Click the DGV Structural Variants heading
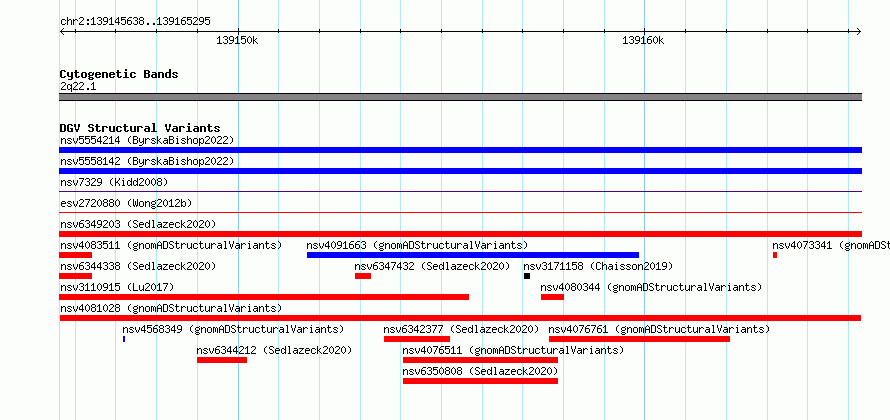 (140, 128)
